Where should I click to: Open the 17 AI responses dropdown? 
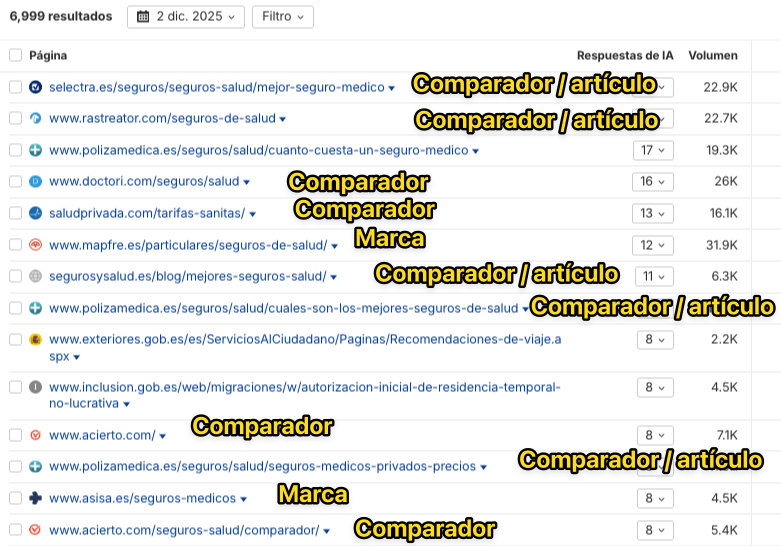(653, 150)
